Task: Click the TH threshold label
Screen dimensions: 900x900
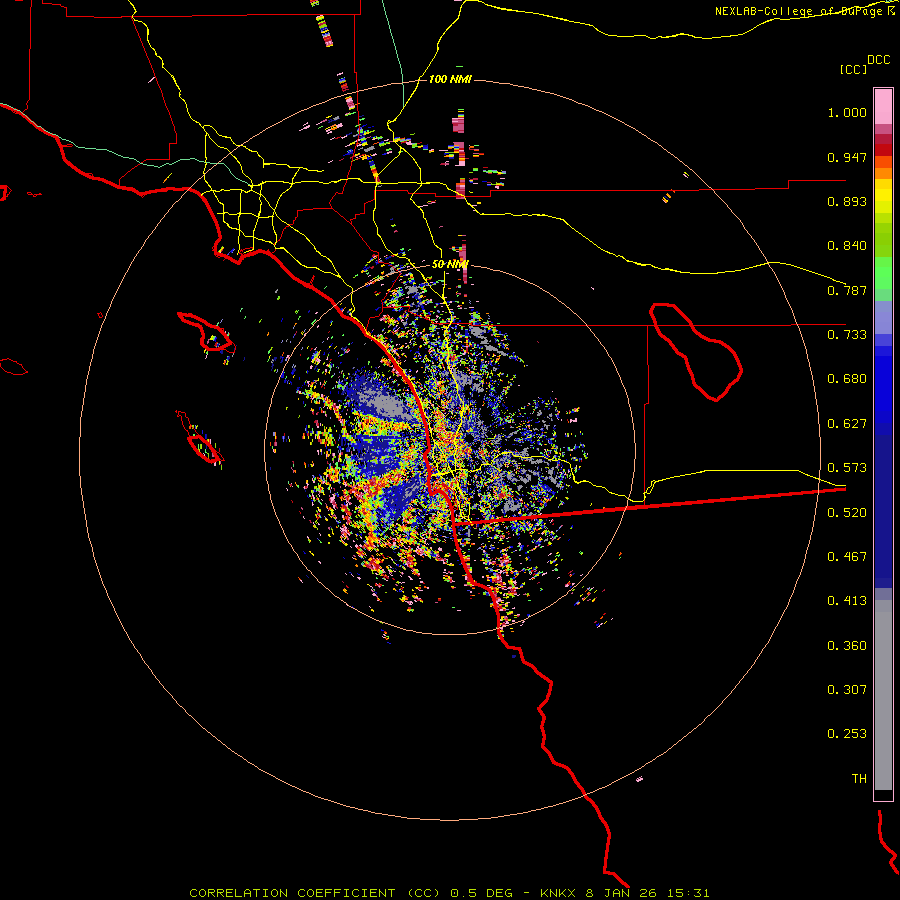Action: pyautogui.click(x=859, y=779)
